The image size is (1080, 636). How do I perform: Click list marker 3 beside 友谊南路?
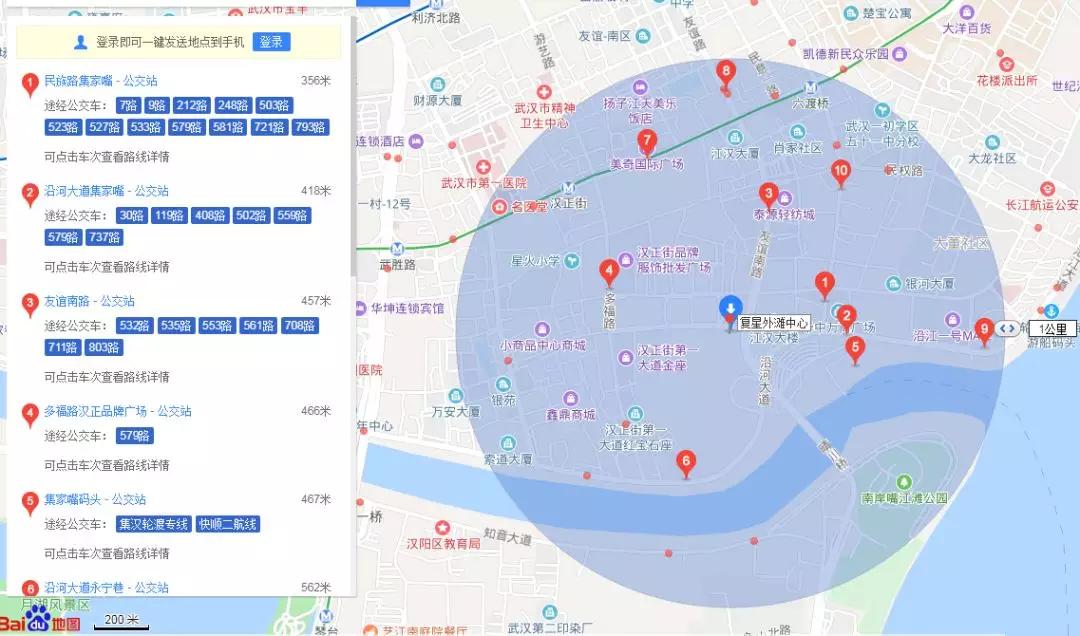click(30, 305)
